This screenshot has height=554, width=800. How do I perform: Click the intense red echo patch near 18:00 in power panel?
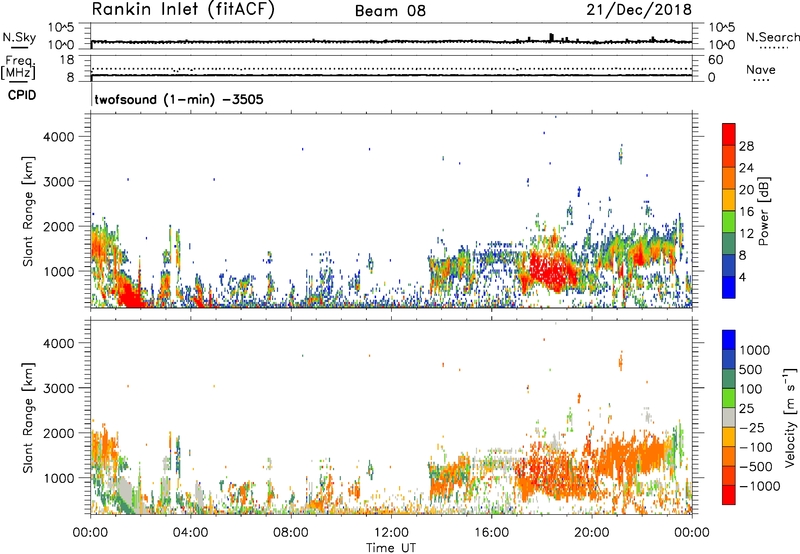[x=551, y=270]
